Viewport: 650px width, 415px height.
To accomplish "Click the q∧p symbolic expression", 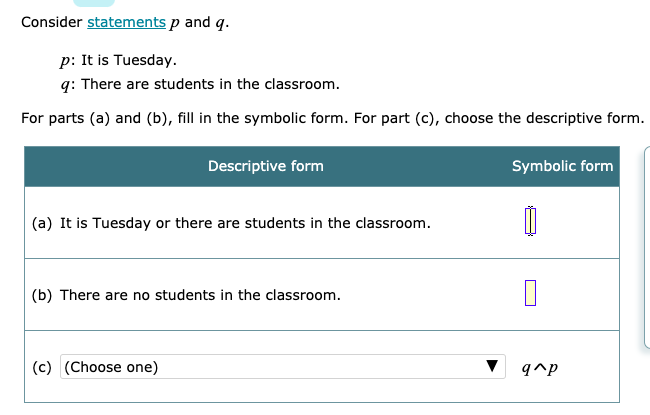I will click(x=540, y=367).
